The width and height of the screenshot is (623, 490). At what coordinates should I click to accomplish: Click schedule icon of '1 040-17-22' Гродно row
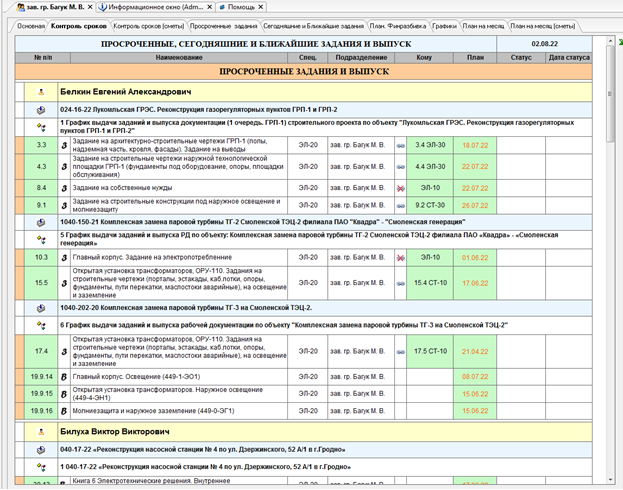pyautogui.click(x=41, y=467)
